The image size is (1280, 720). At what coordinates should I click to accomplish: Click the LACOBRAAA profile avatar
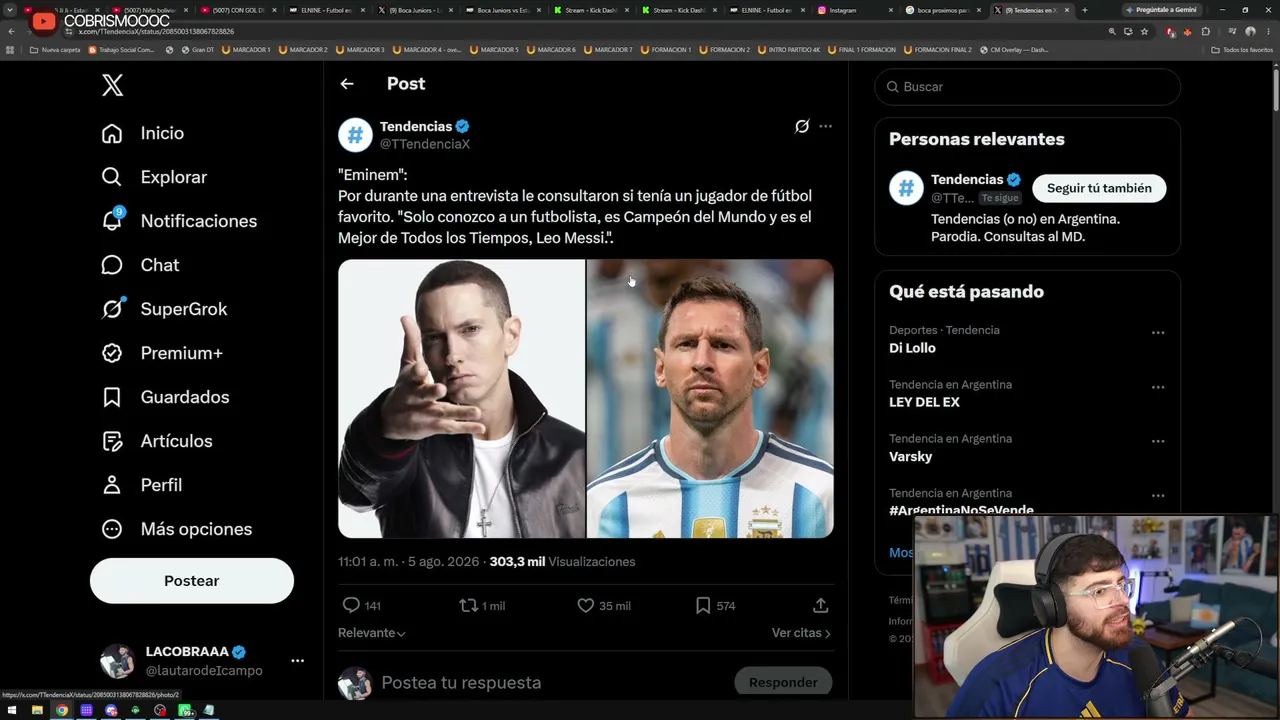click(117, 661)
